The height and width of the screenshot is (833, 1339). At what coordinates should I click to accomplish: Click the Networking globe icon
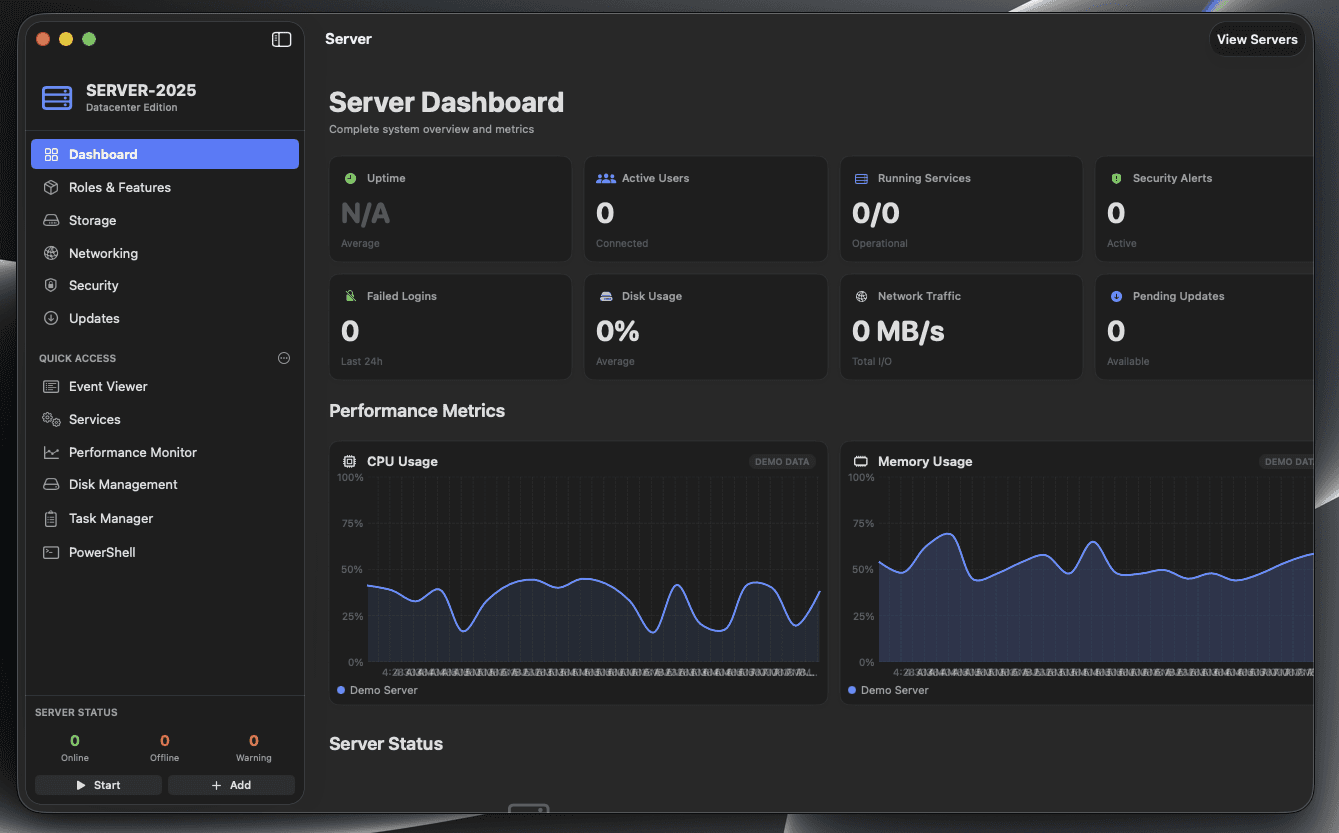[51, 253]
